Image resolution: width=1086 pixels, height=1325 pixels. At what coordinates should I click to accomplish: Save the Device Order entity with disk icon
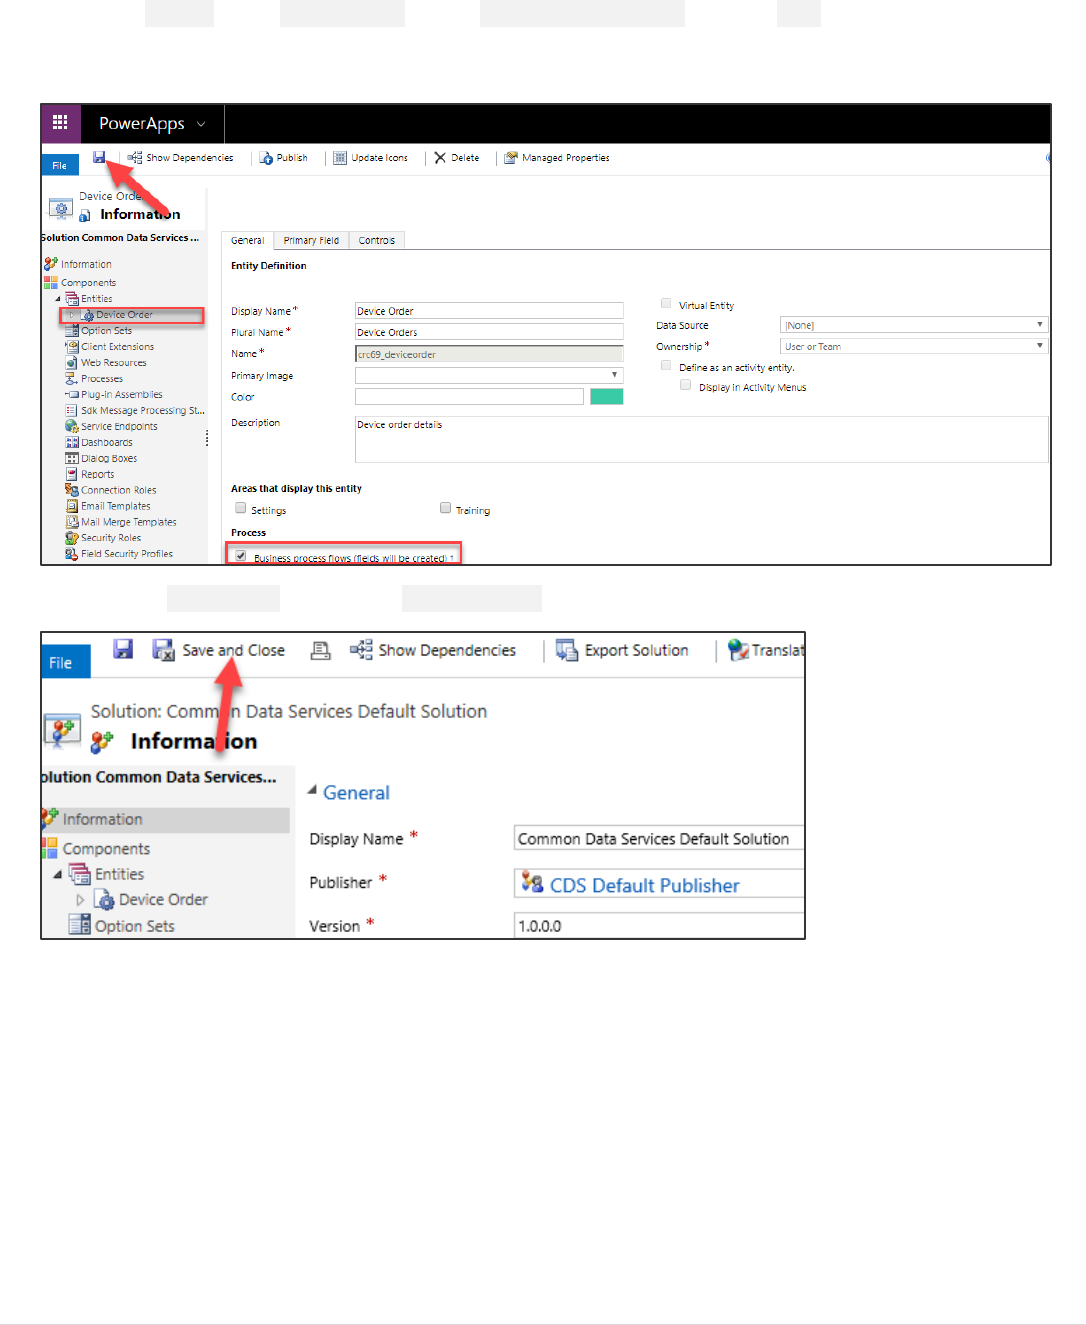99,157
